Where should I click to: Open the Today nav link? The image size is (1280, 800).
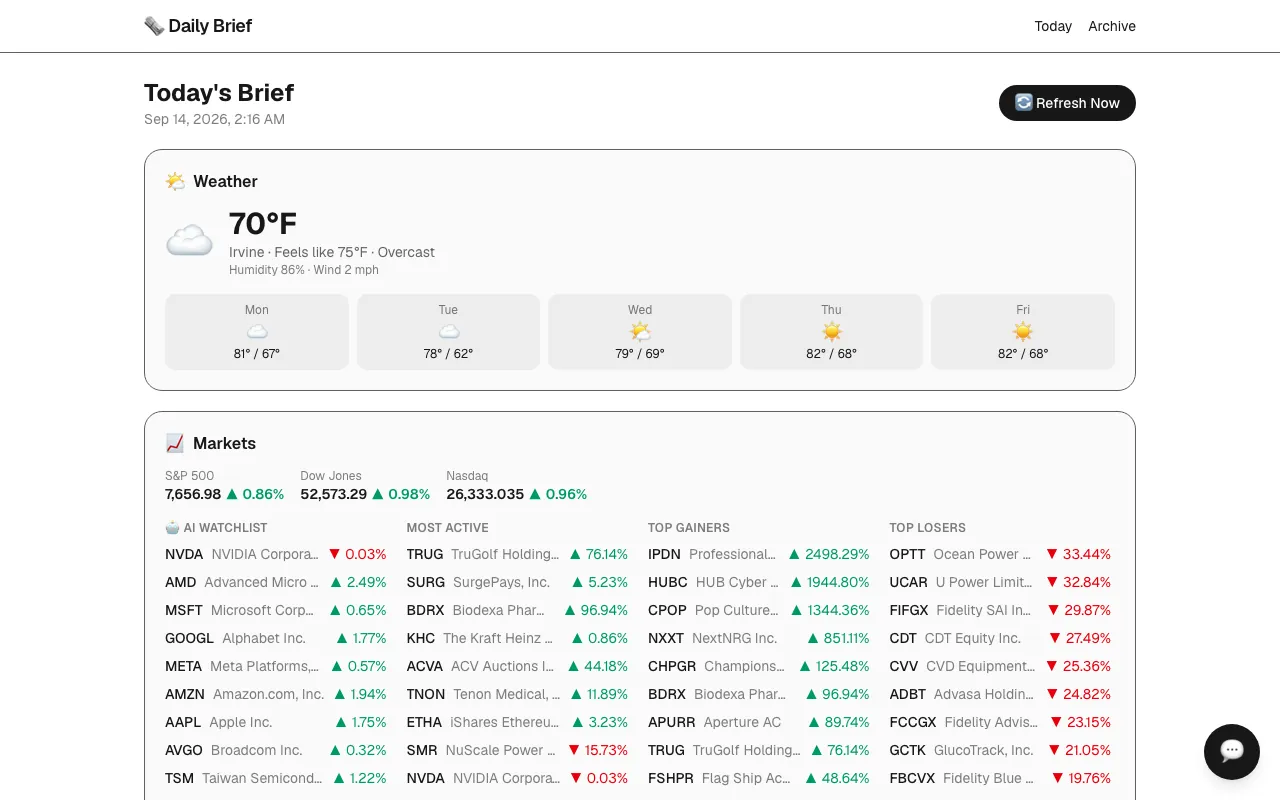[x=1053, y=26]
